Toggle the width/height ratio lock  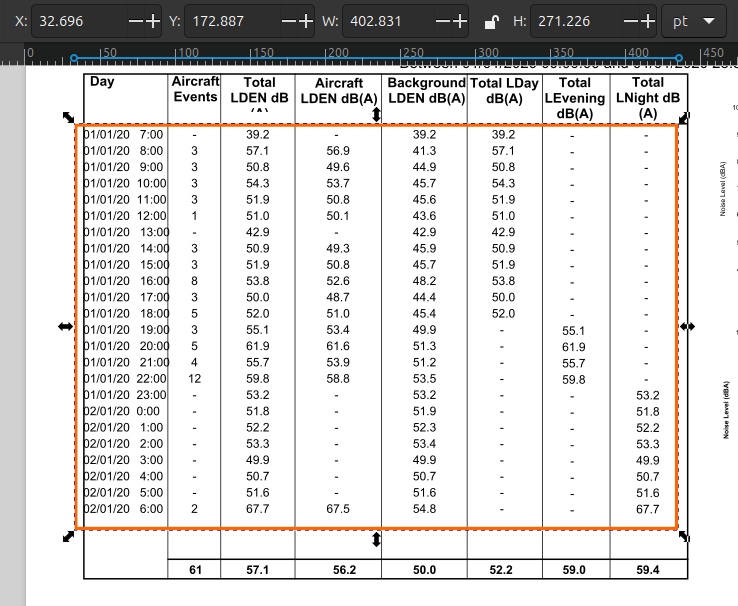point(490,21)
